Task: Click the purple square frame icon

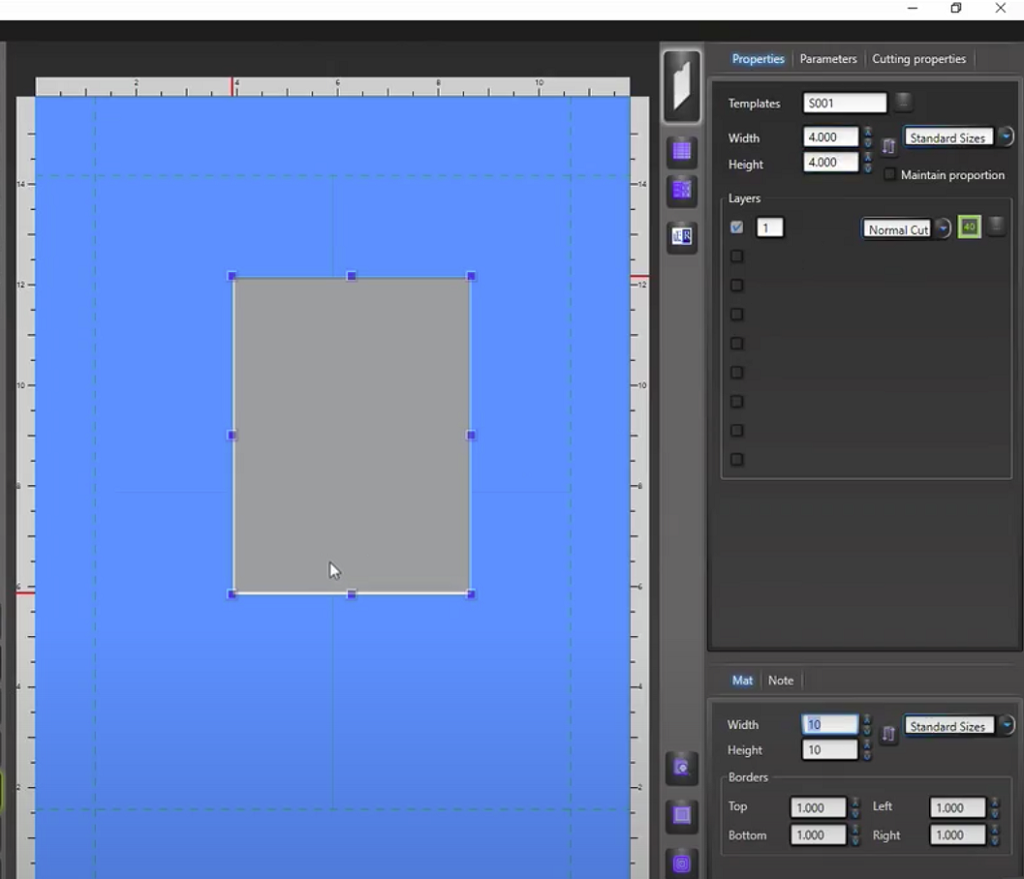Action: click(682, 815)
